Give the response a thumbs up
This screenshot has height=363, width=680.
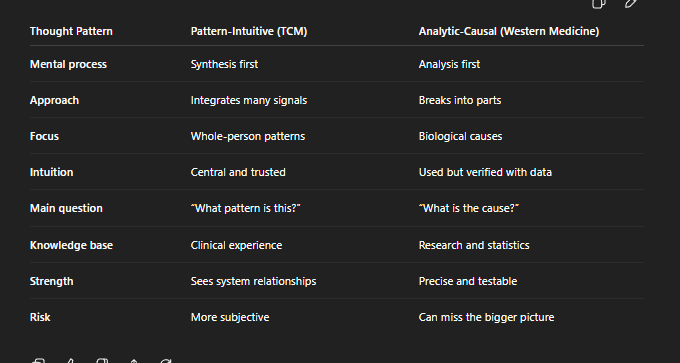click(70, 360)
